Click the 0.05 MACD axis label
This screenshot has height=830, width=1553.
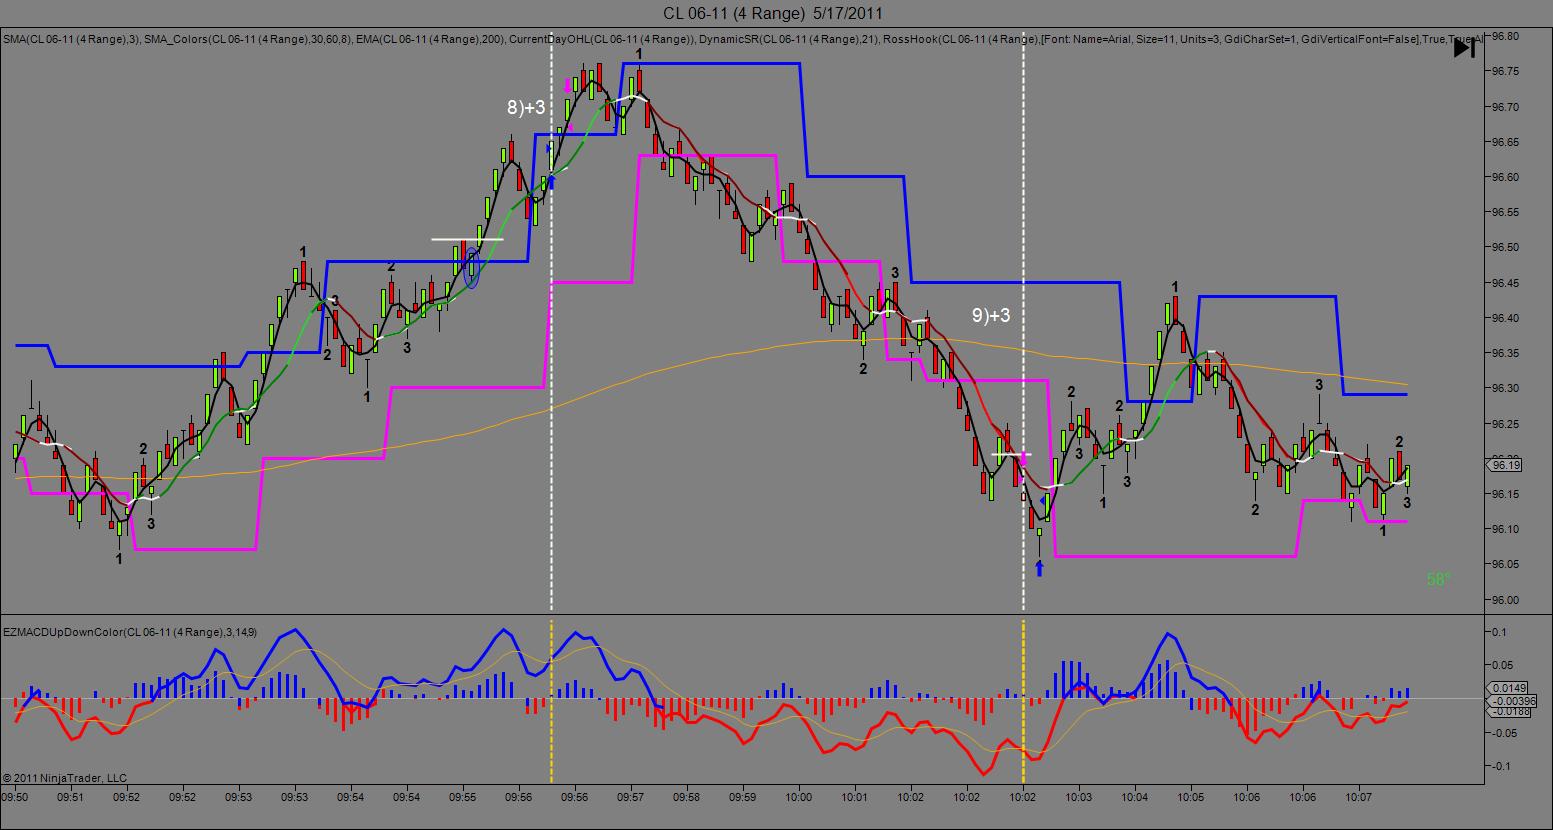[1503, 665]
